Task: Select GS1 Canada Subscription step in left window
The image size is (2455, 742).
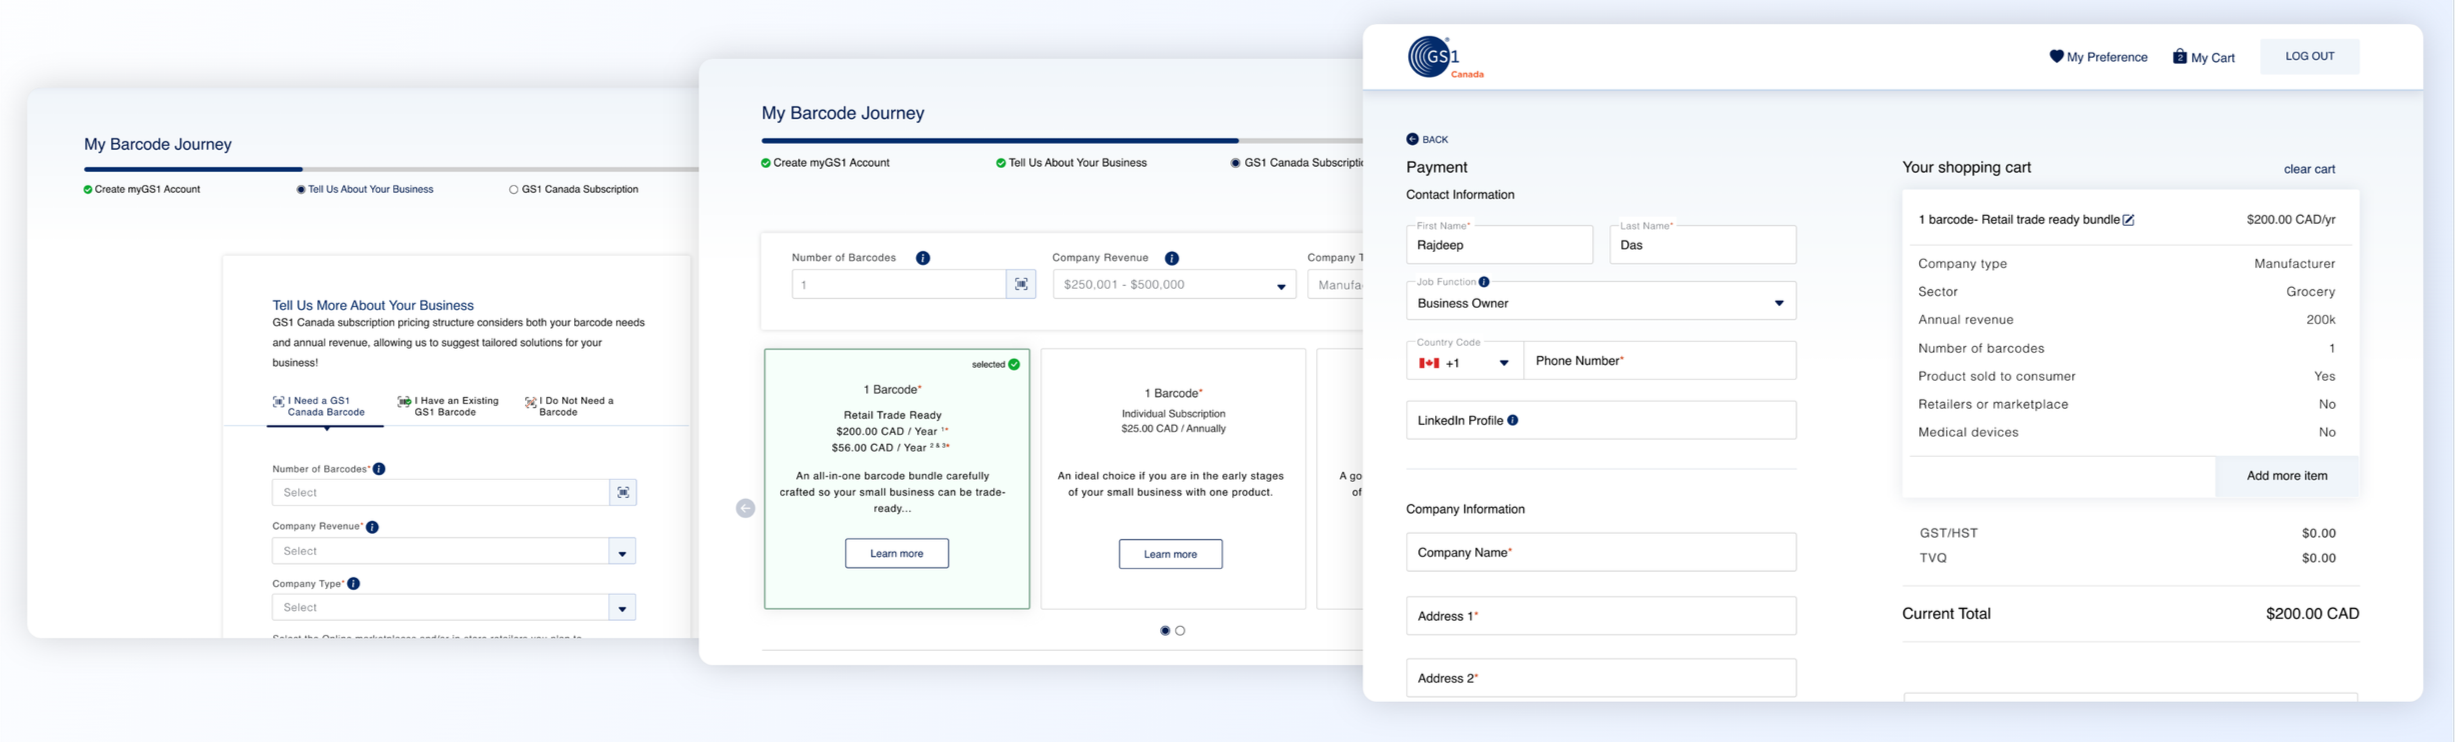Action: tap(574, 189)
